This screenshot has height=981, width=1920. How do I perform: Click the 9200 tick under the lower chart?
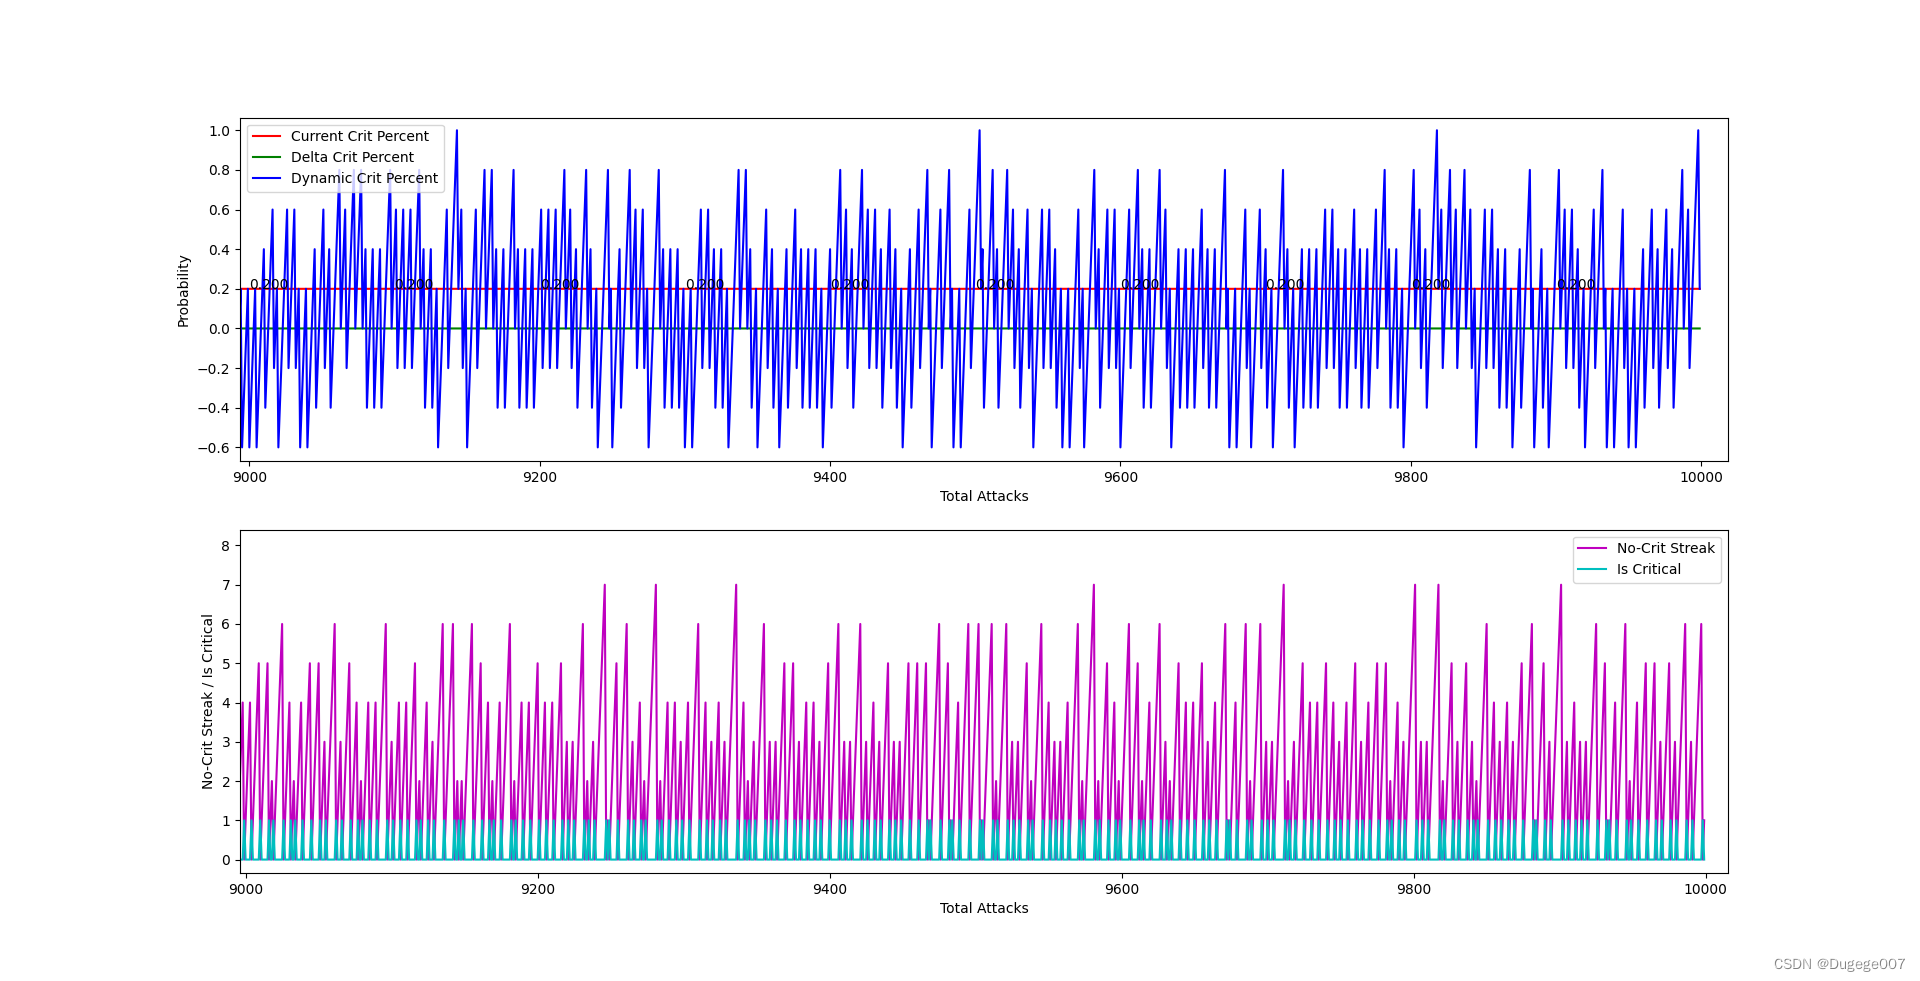click(538, 889)
